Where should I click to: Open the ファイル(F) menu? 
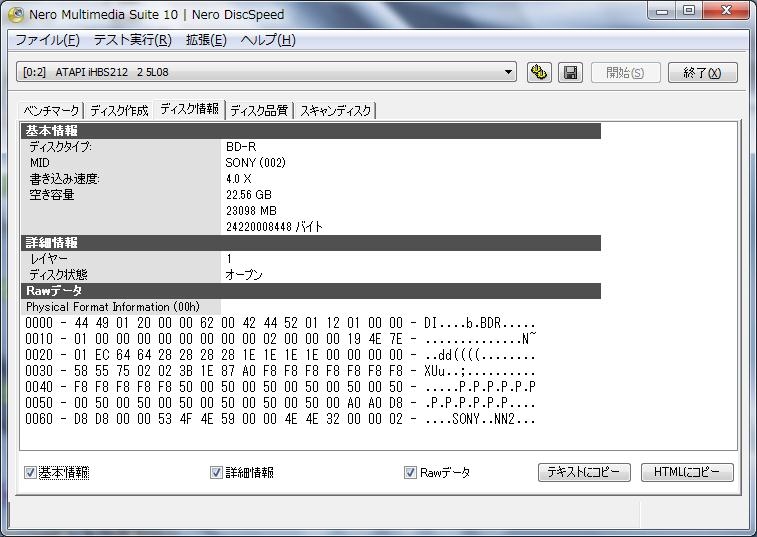click(47, 40)
